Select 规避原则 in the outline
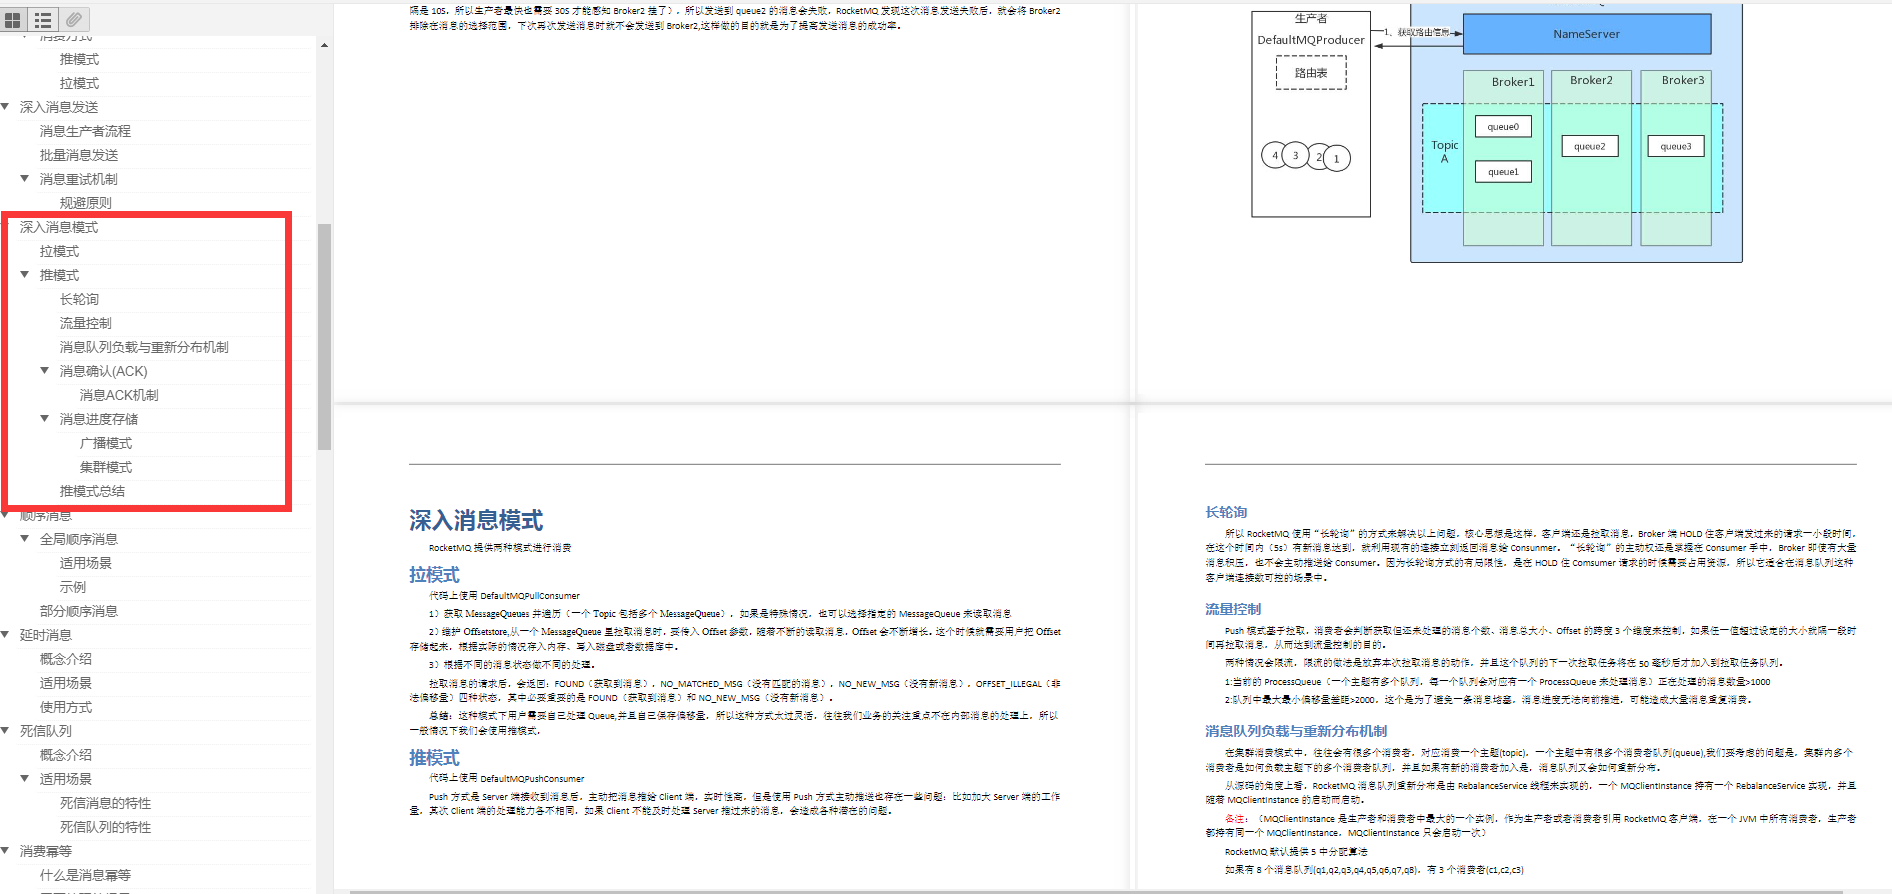 pos(86,203)
